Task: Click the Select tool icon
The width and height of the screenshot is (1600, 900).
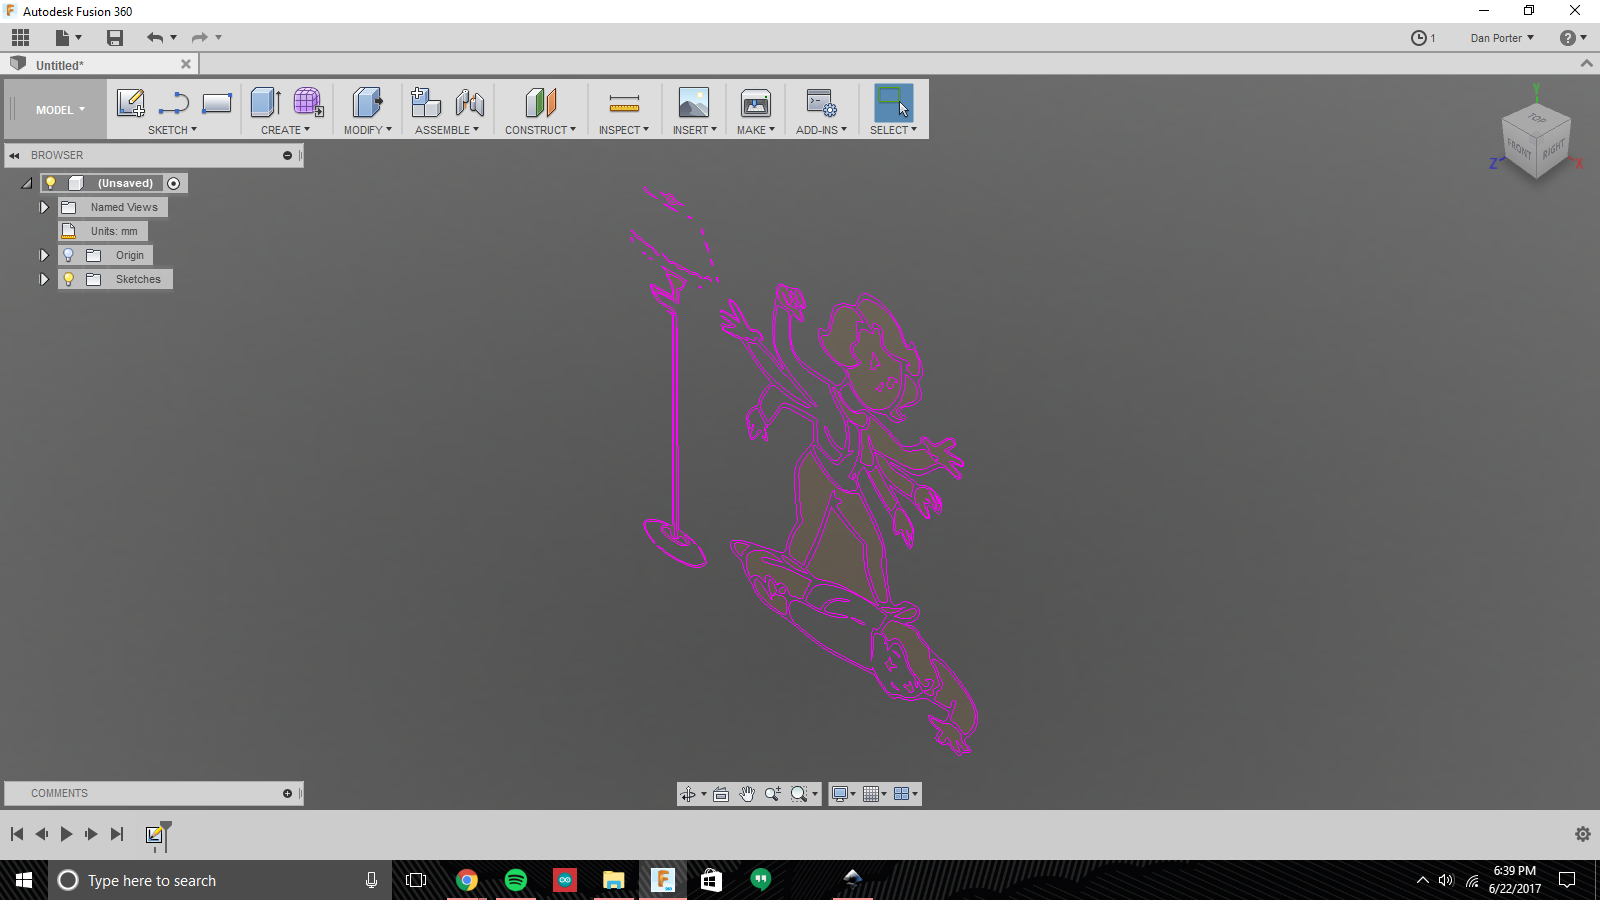Action: (893, 102)
